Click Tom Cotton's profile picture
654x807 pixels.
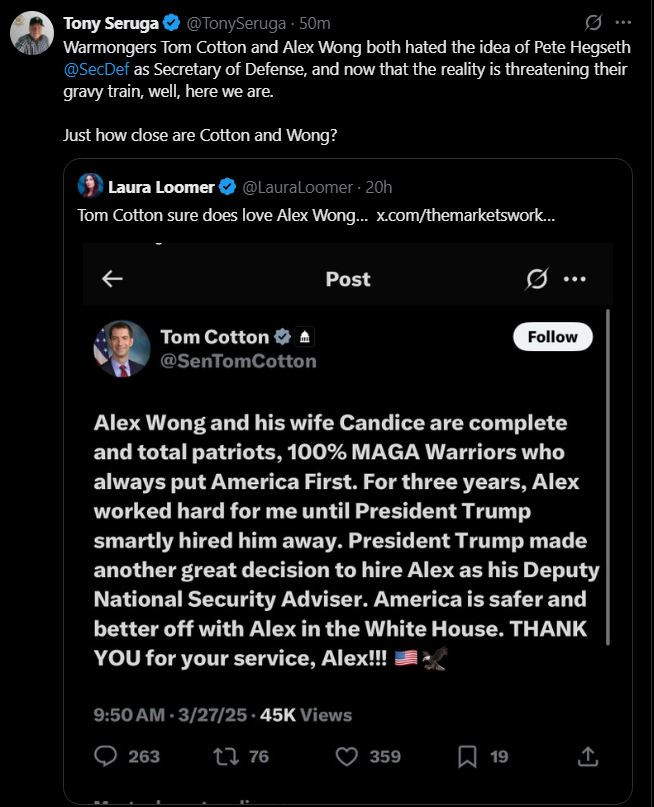(x=122, y=349)
